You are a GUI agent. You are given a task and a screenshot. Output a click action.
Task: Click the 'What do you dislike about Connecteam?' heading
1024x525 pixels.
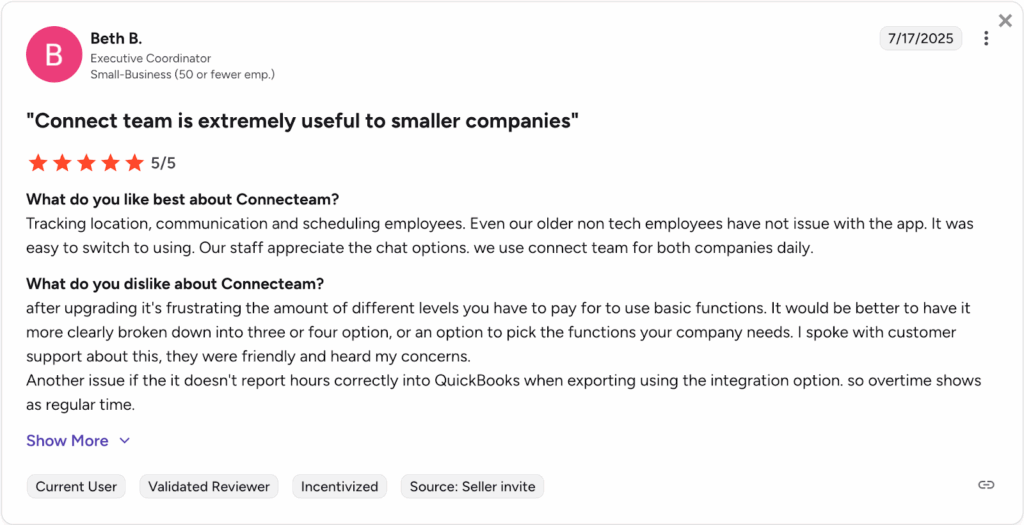click(175, 284)
